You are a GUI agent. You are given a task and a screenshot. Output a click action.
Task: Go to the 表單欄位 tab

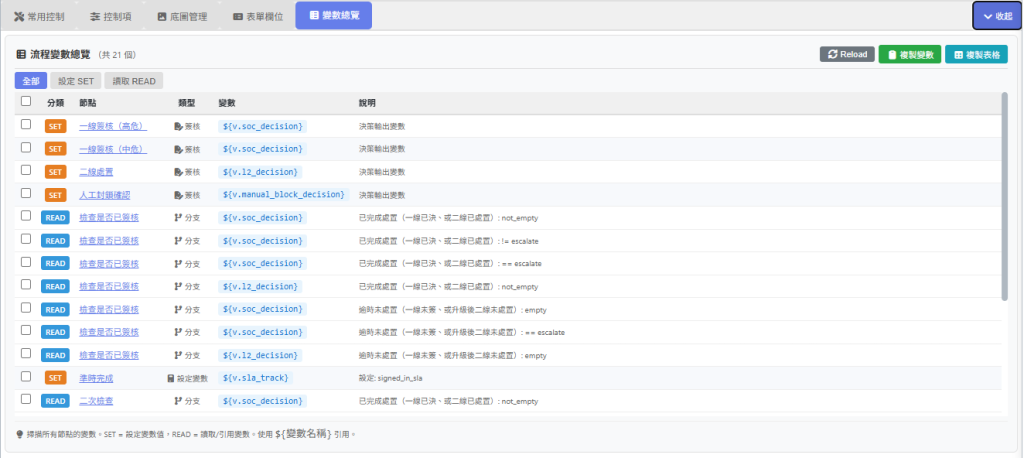[x=258, y=17]
